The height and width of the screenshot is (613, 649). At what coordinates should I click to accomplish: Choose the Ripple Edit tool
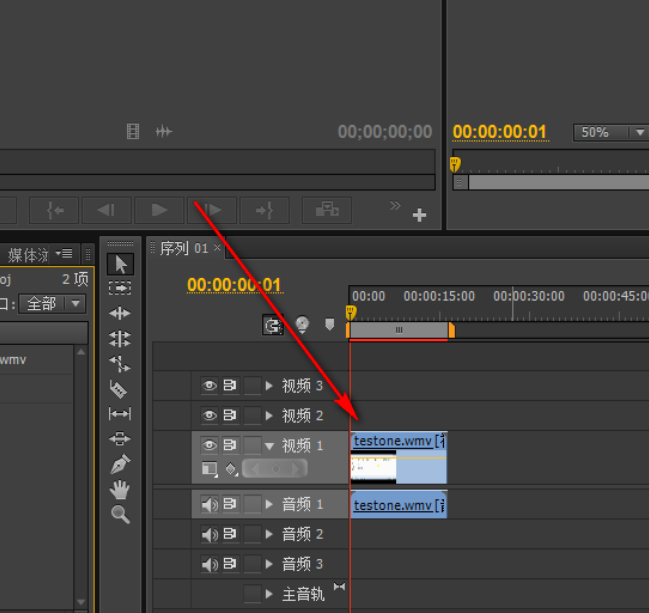pos(121,314)
